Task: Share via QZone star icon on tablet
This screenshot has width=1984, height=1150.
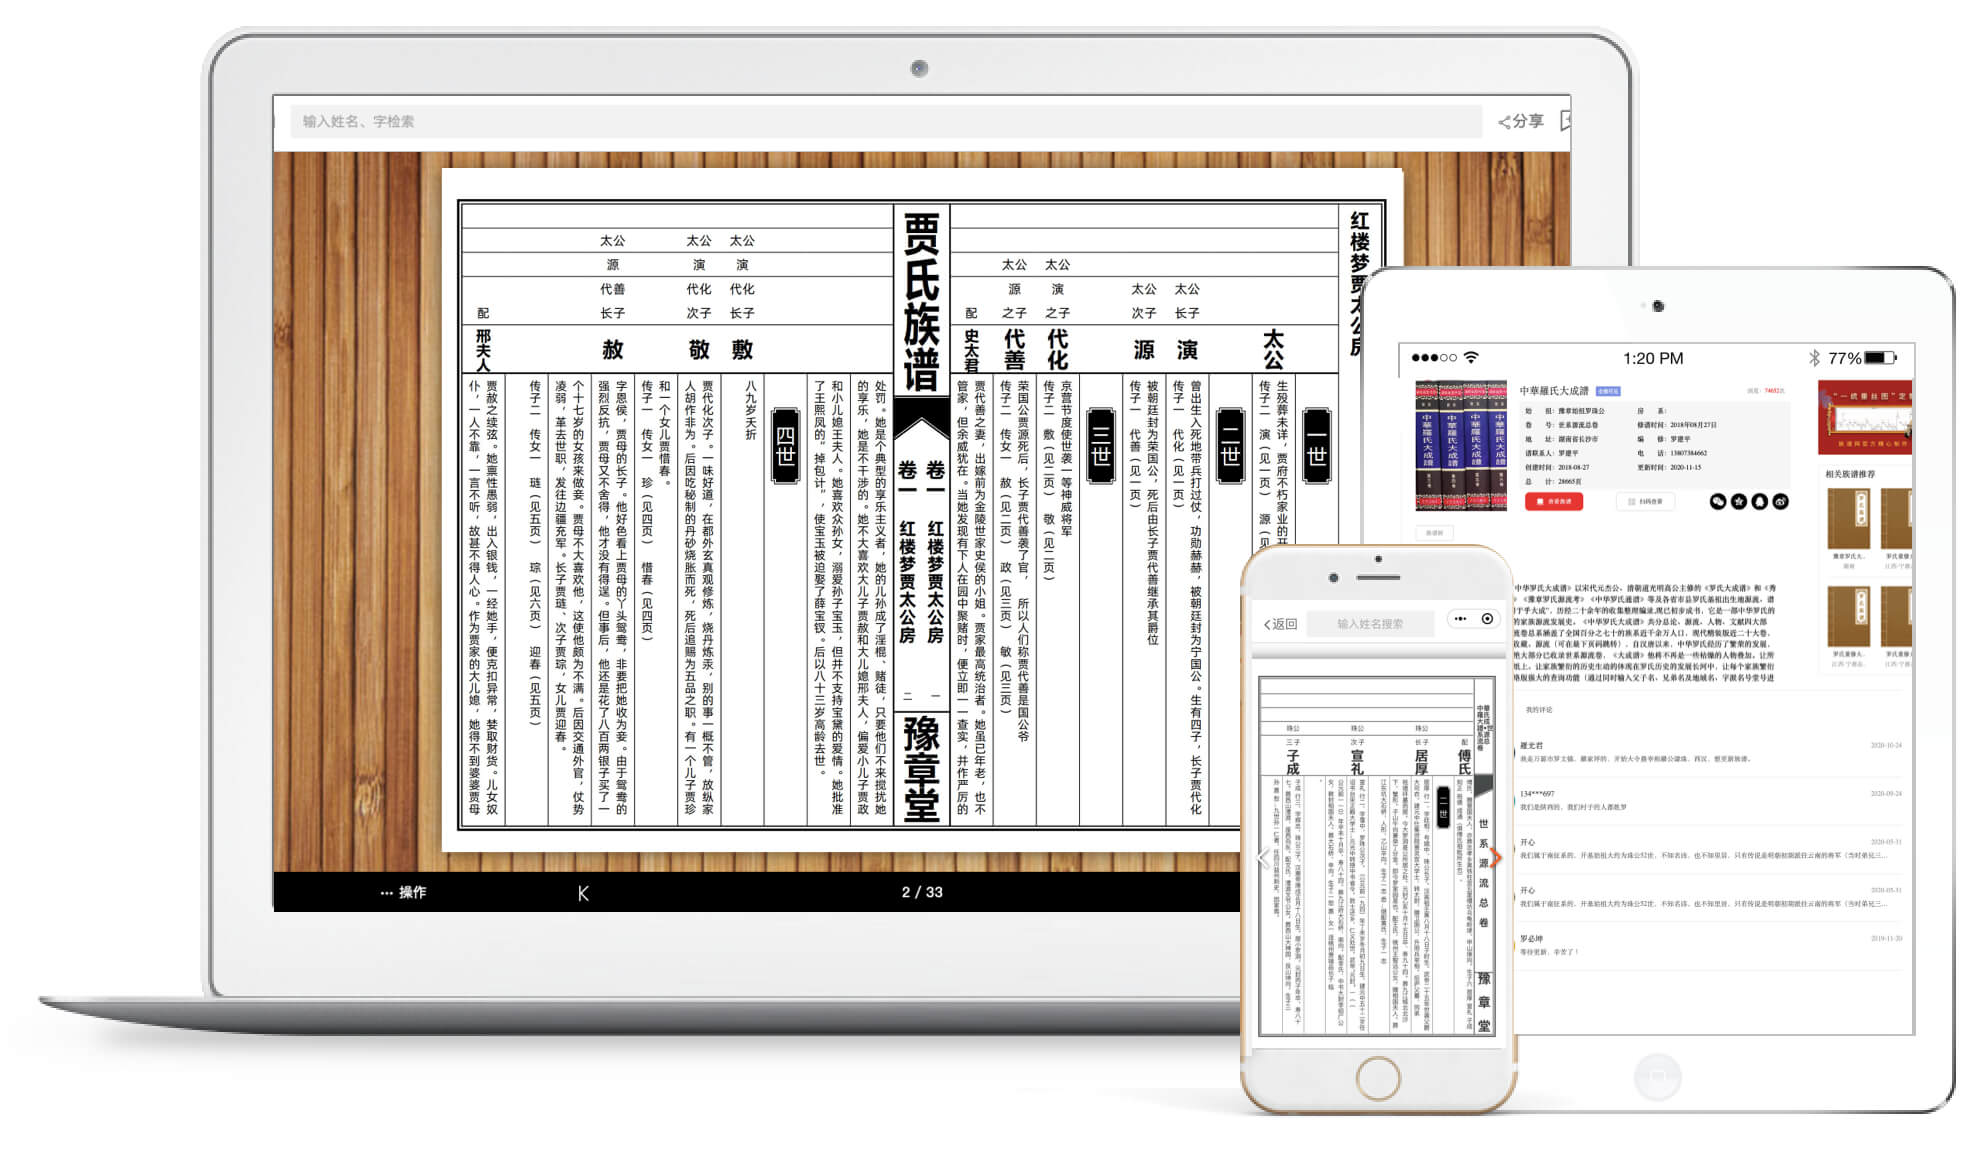Action: 1739,501
